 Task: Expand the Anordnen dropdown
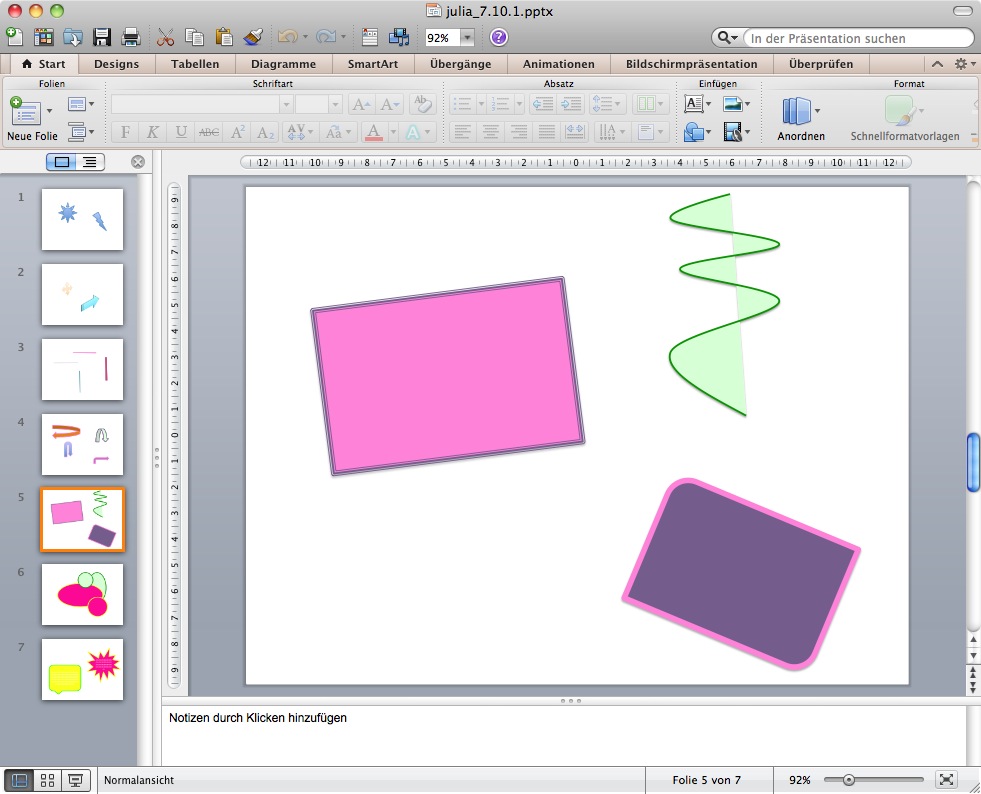point(817,110)
